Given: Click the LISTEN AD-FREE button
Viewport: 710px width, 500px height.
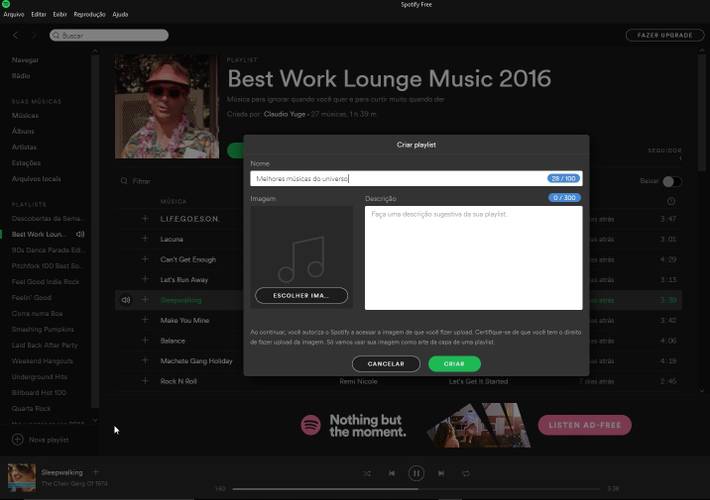Looking at the screenshot, I should click(x=585, y=425).
